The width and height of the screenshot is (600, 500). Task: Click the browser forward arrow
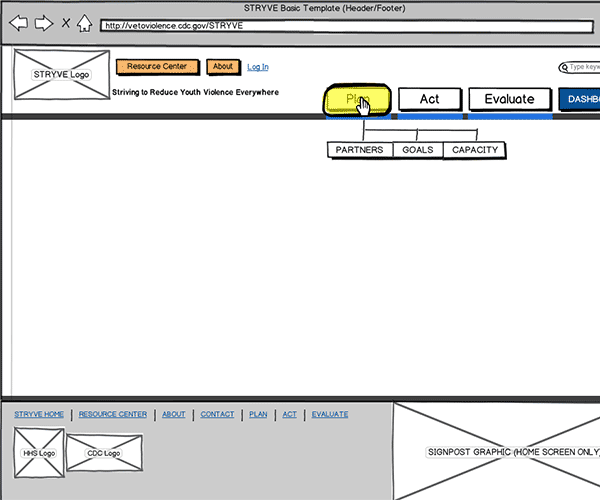(x=44, y=23)
